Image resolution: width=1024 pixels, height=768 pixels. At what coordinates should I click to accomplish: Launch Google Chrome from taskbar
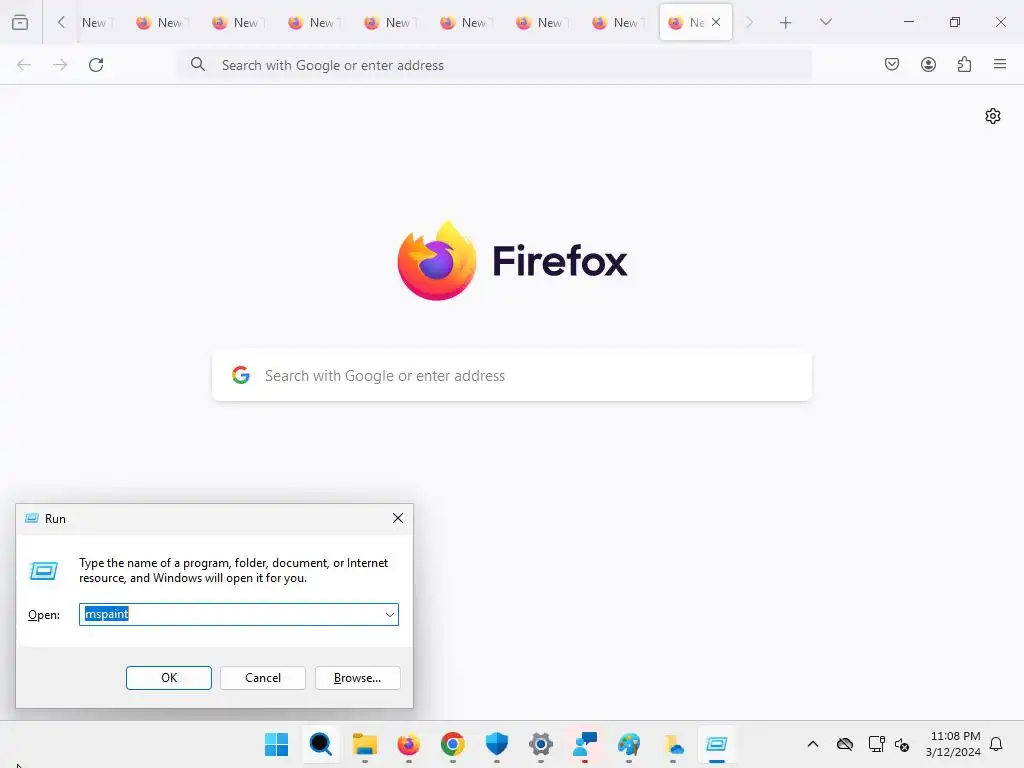coord(453,744)
